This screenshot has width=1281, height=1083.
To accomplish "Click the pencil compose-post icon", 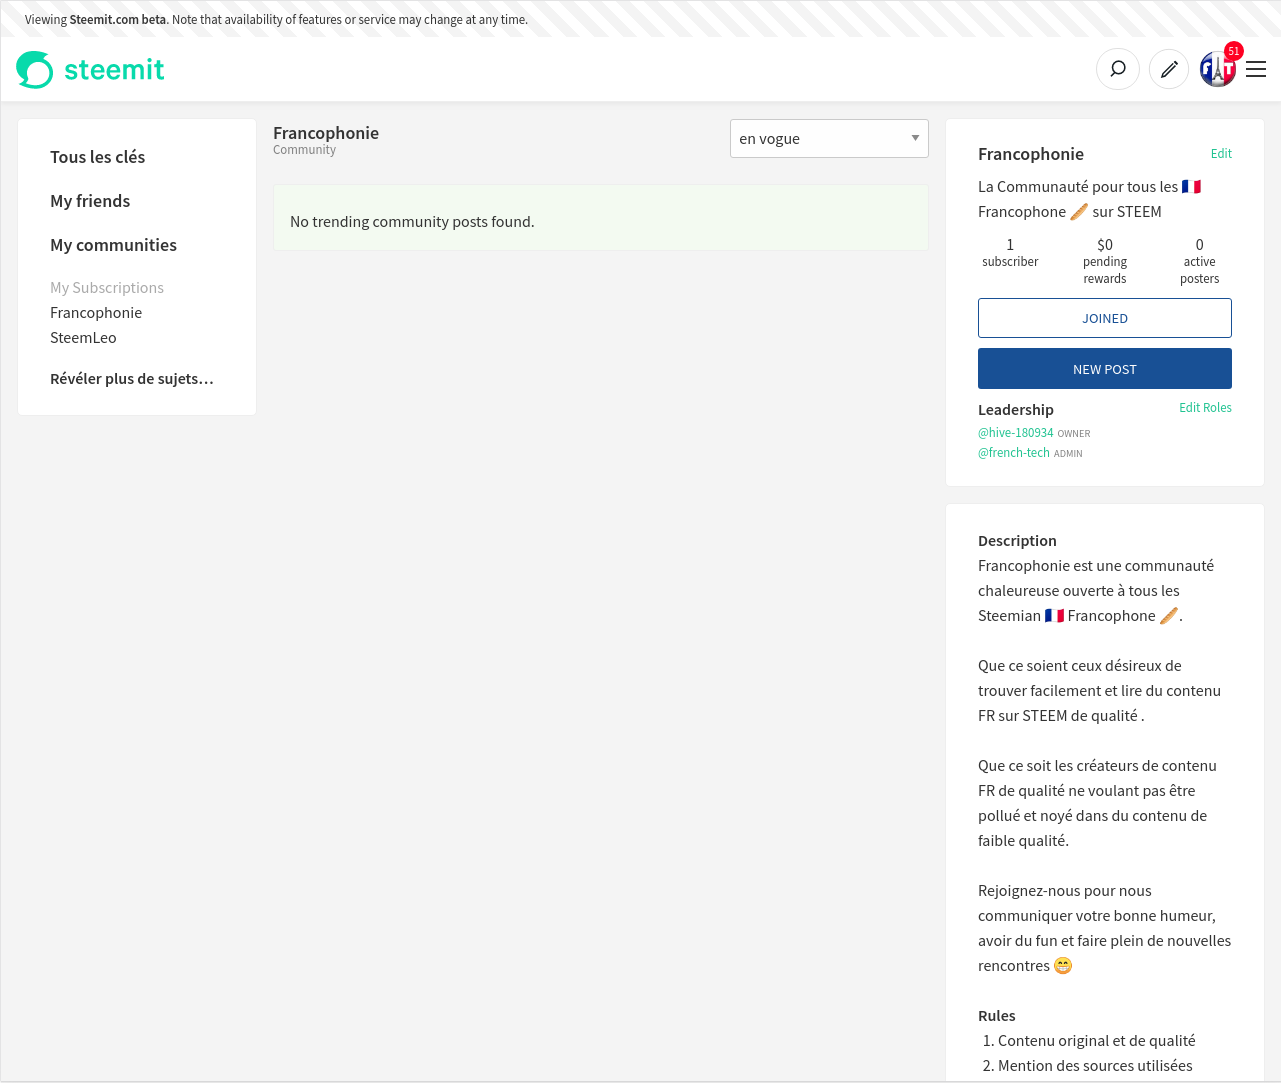I will click(1169, 69).
